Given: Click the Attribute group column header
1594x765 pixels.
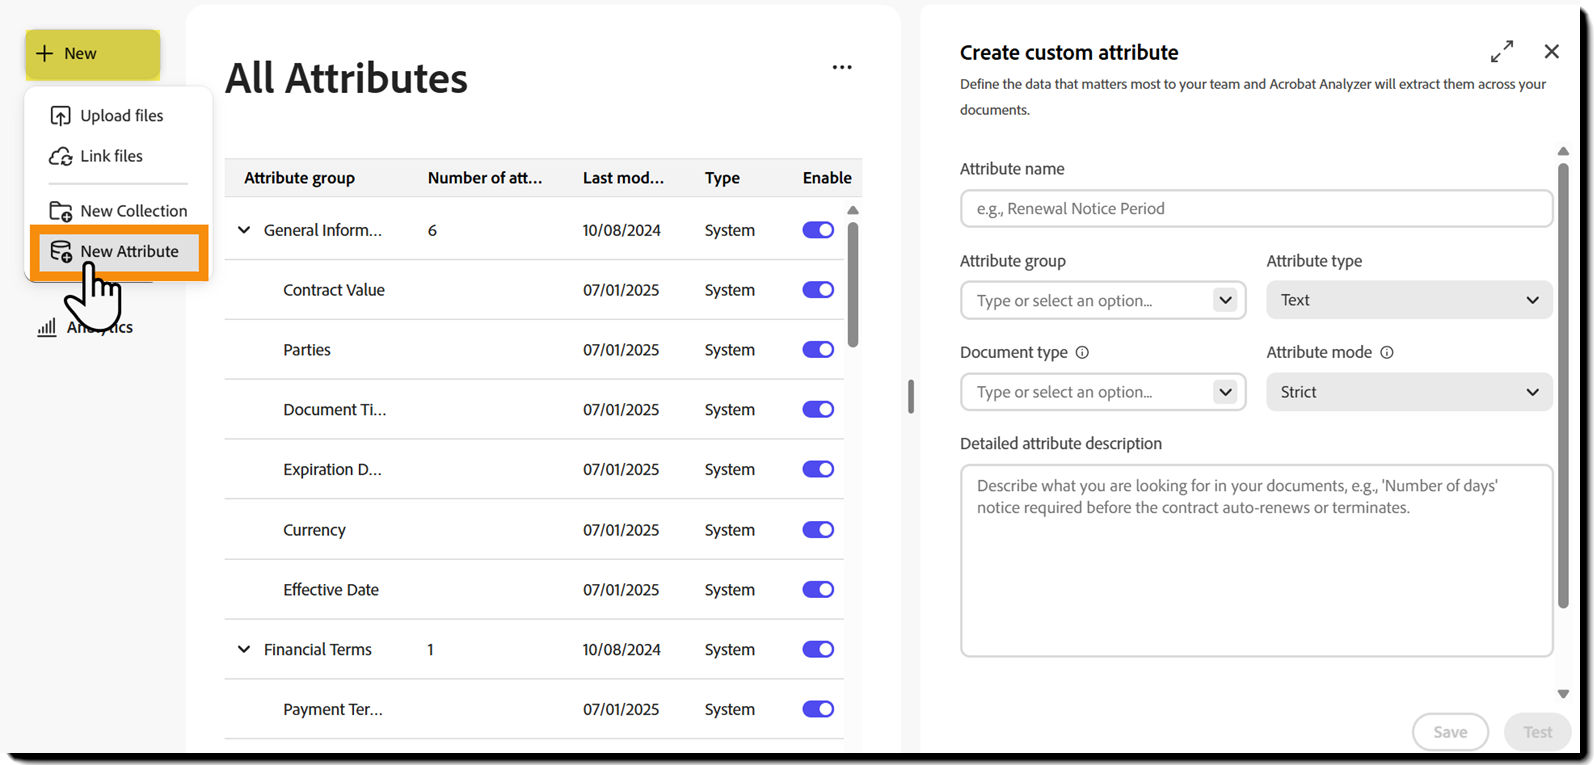Looking at the screenshot, I should click(299, 178).
